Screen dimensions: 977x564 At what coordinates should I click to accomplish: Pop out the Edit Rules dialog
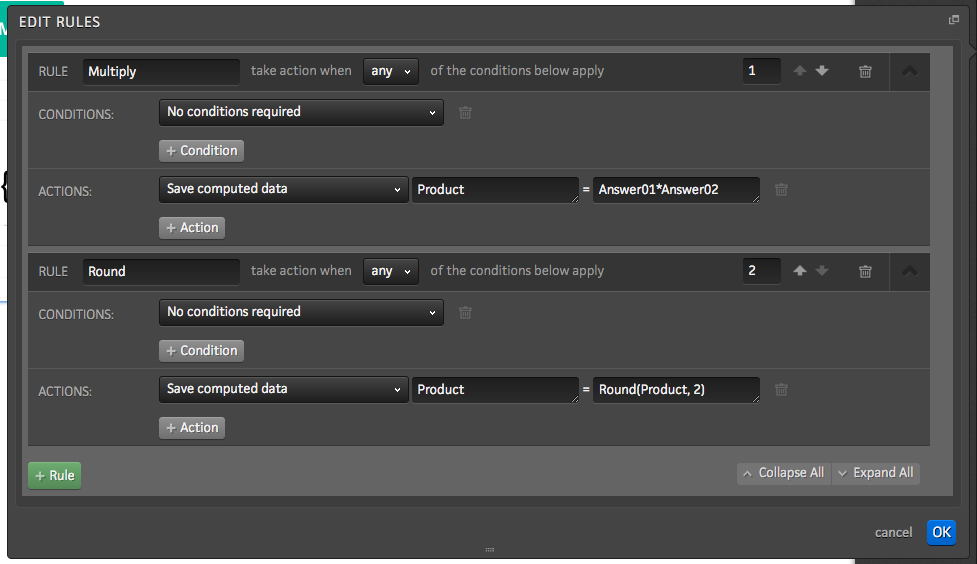954,20
